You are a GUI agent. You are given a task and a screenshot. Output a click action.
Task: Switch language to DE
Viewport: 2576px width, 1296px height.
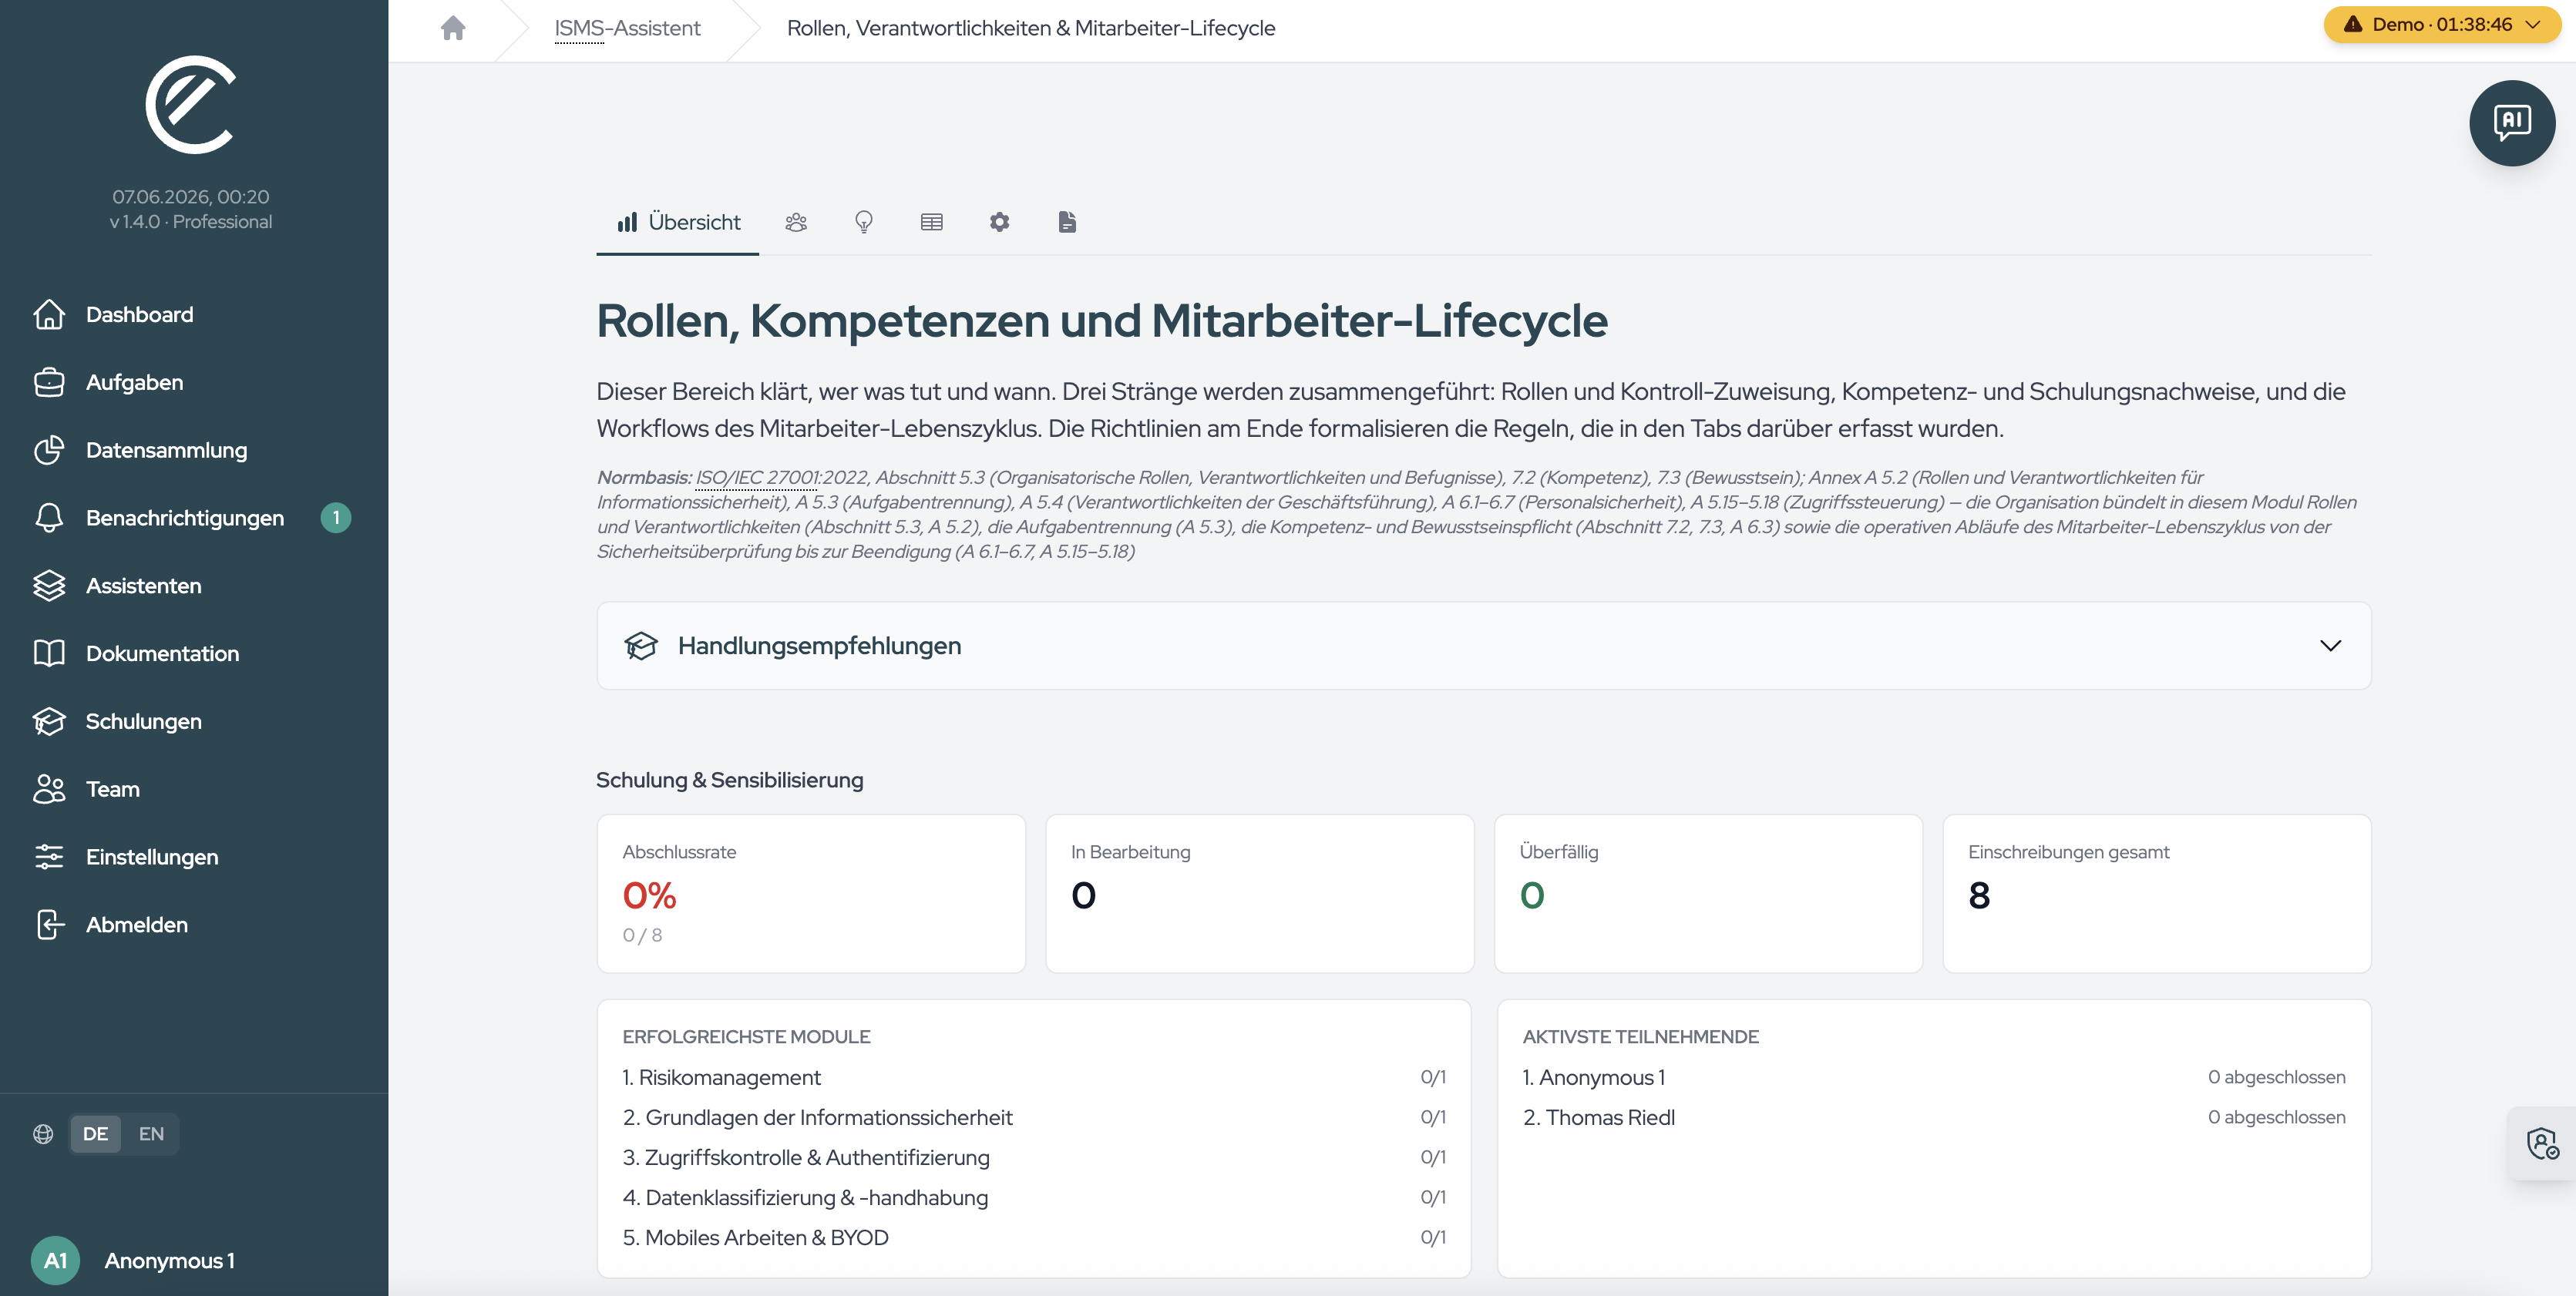[95, 1134]
